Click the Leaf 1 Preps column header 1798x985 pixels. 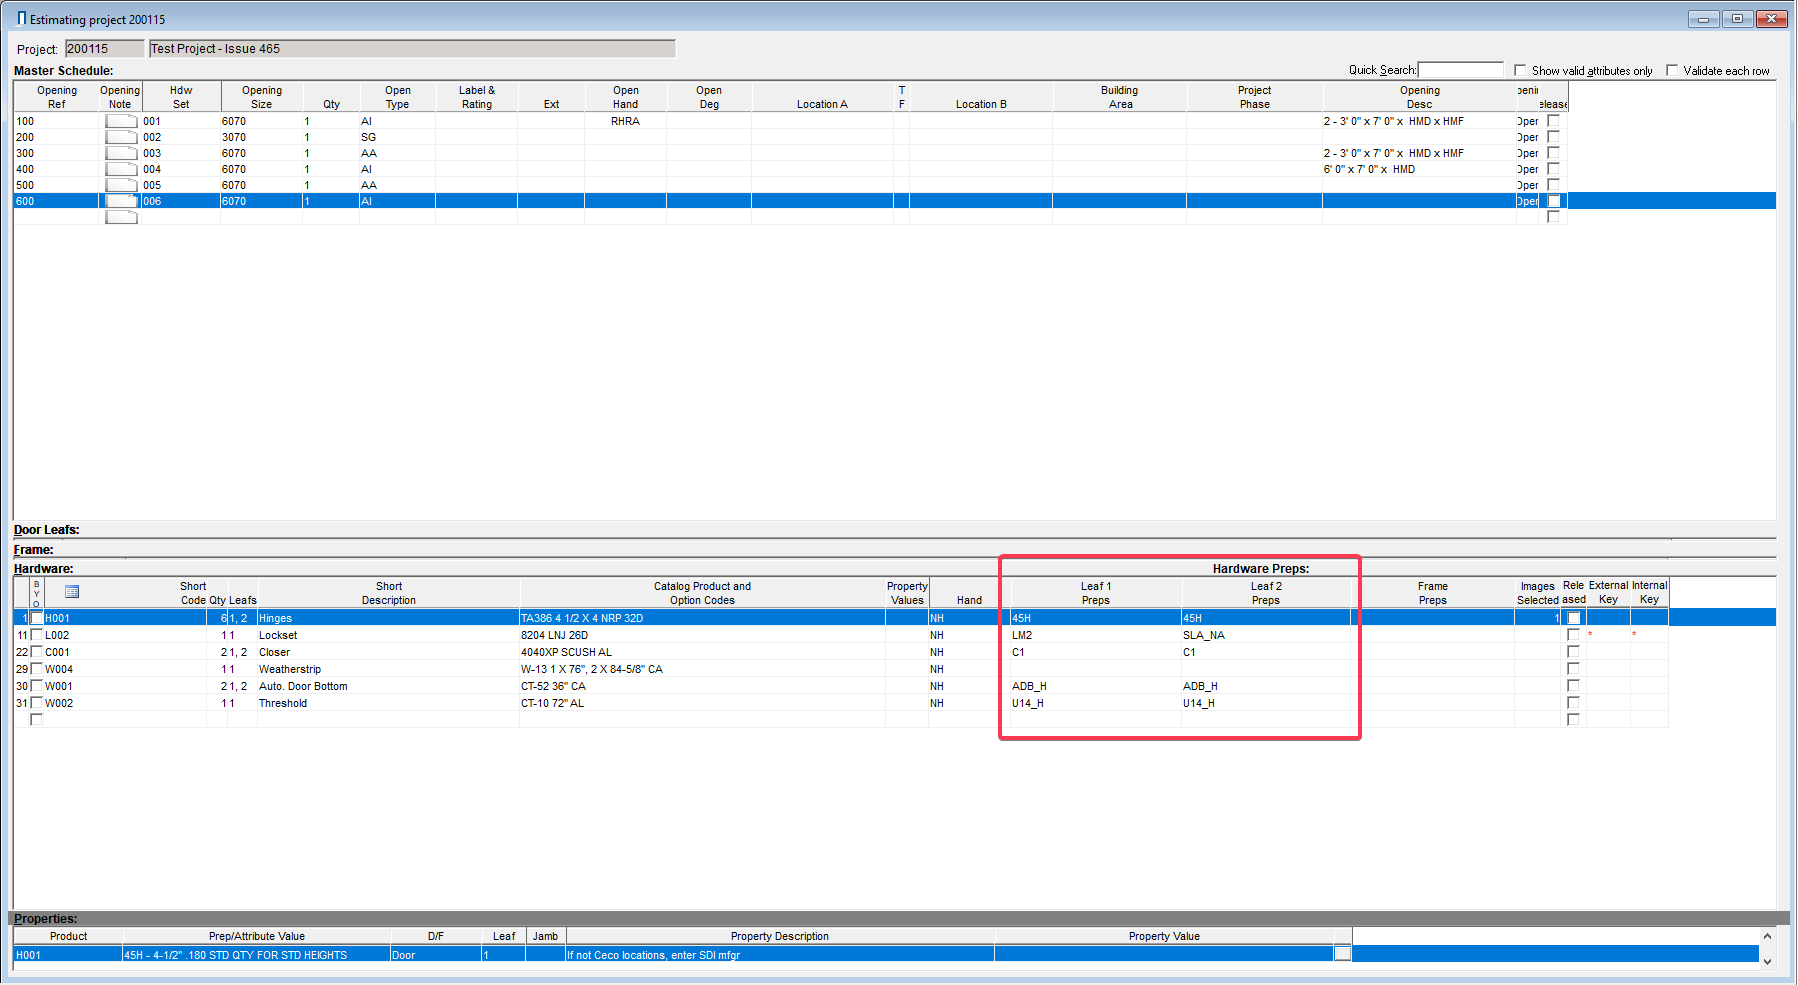(x=1095, y=593)
